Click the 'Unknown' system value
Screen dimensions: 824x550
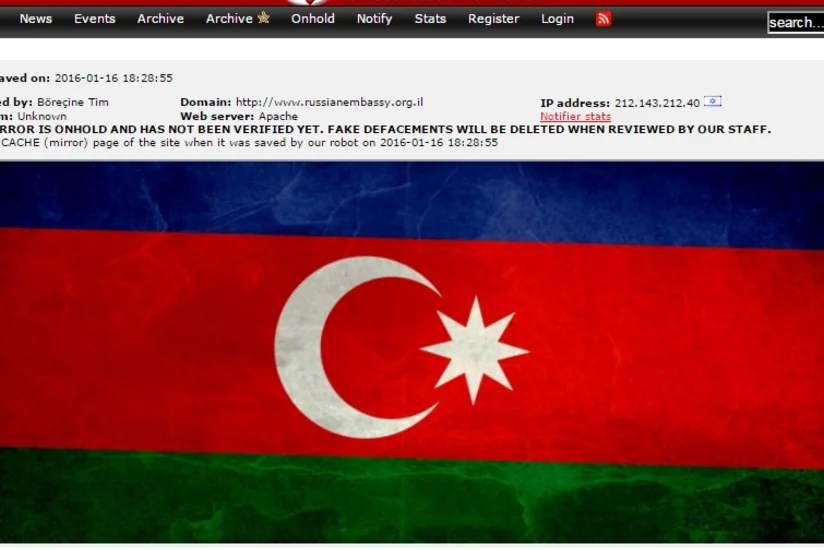click(x=42, y=116)
